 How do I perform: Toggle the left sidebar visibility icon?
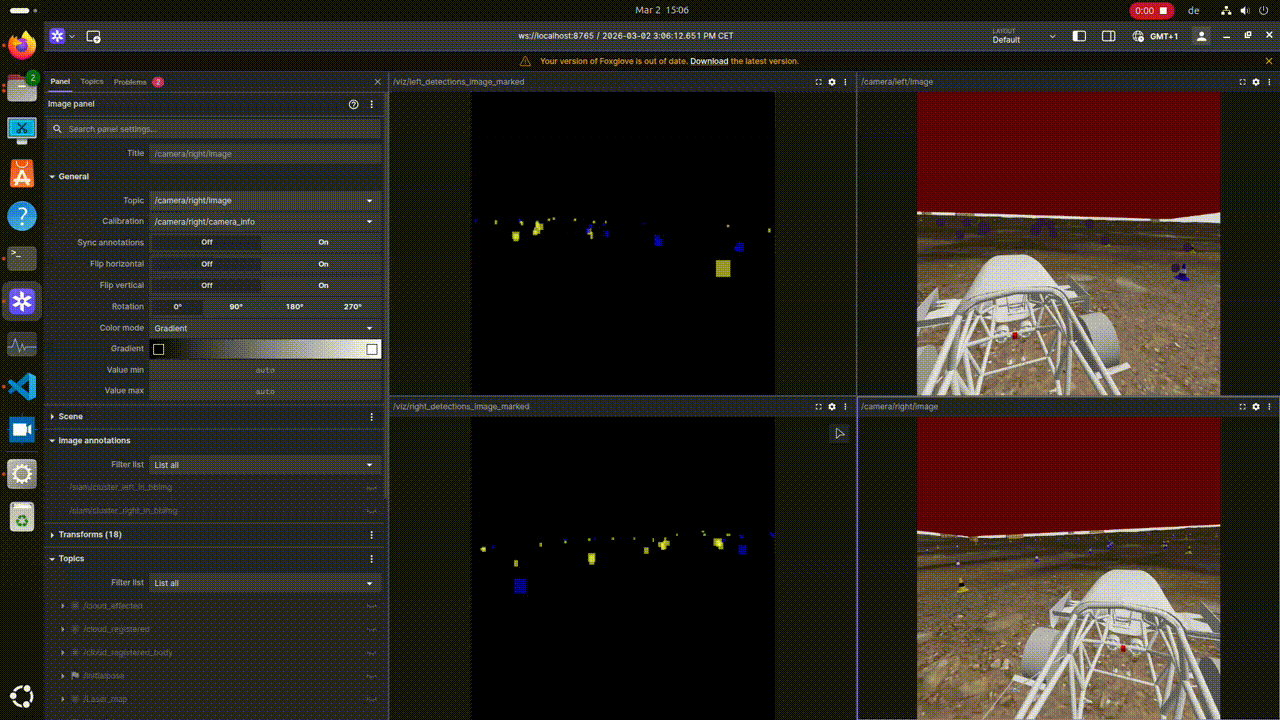[x=1079, y=36]
